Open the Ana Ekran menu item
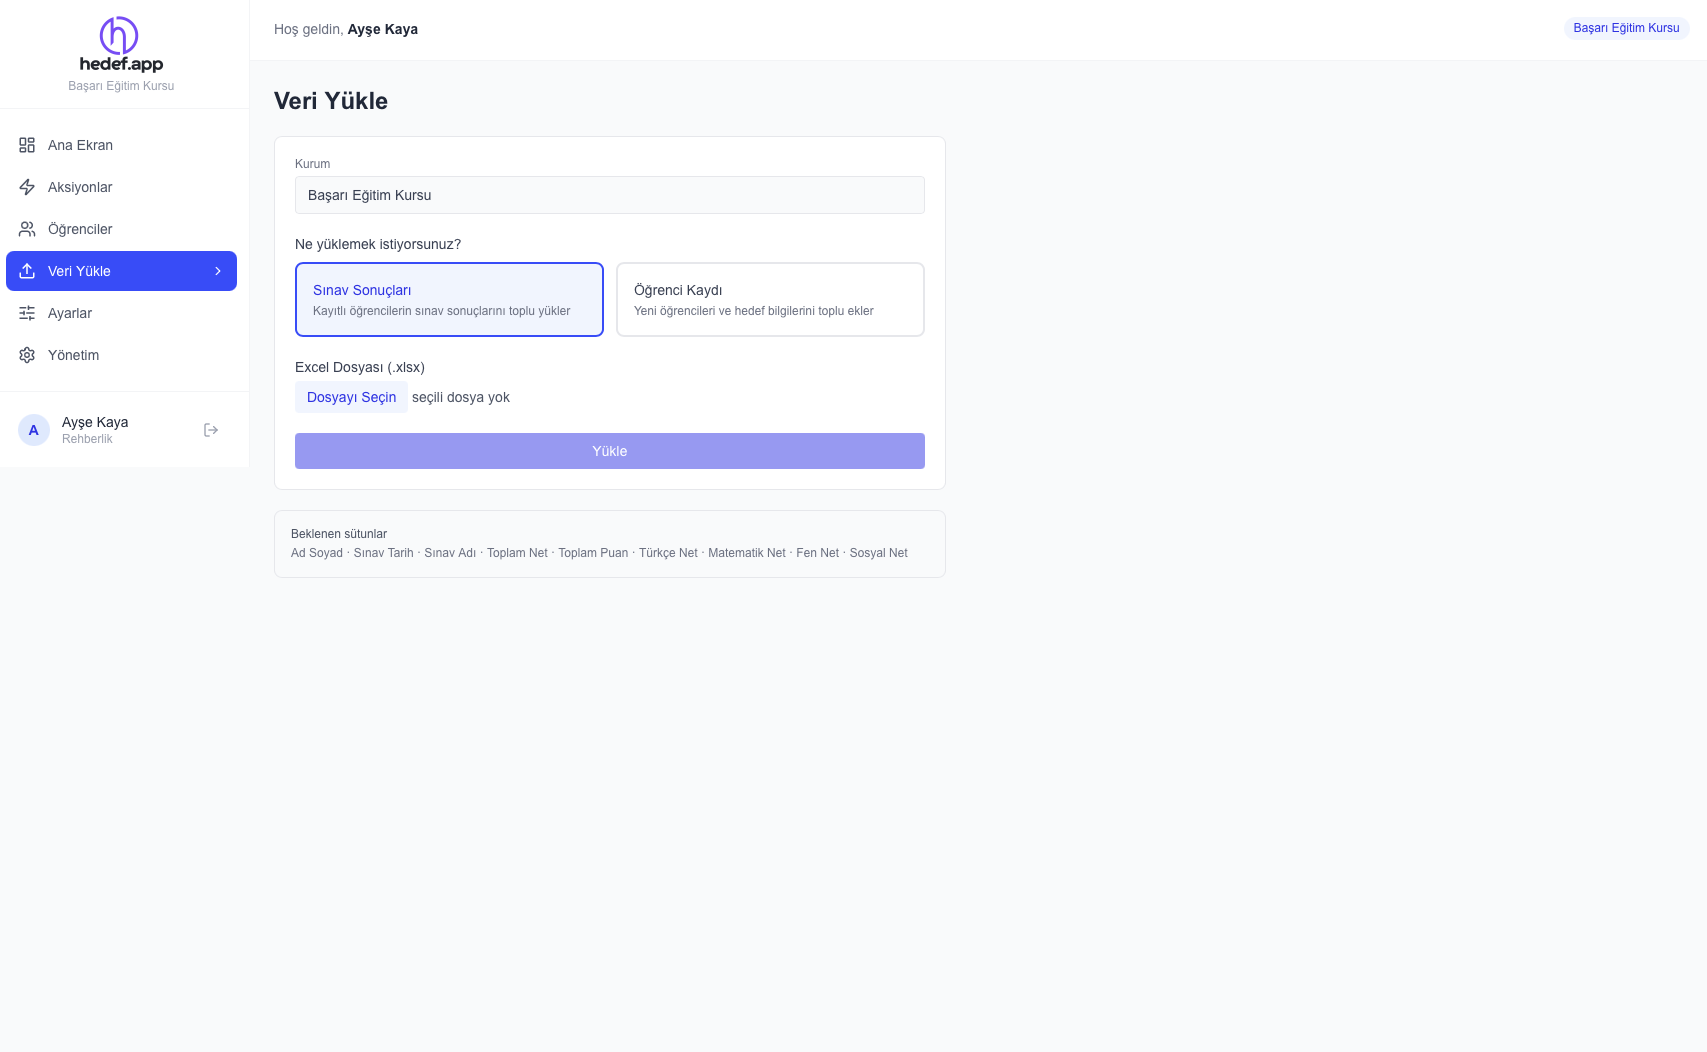This screenshot has height=1052, width=1707. click(x=80, y=145)
